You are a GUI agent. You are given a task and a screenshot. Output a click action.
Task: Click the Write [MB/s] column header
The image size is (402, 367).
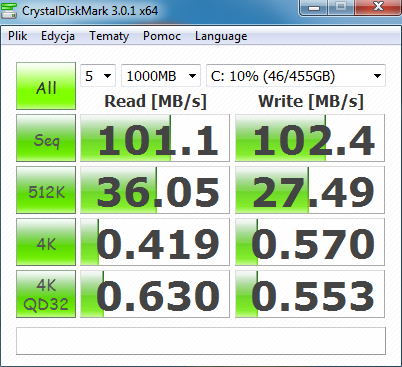(311, 101)
